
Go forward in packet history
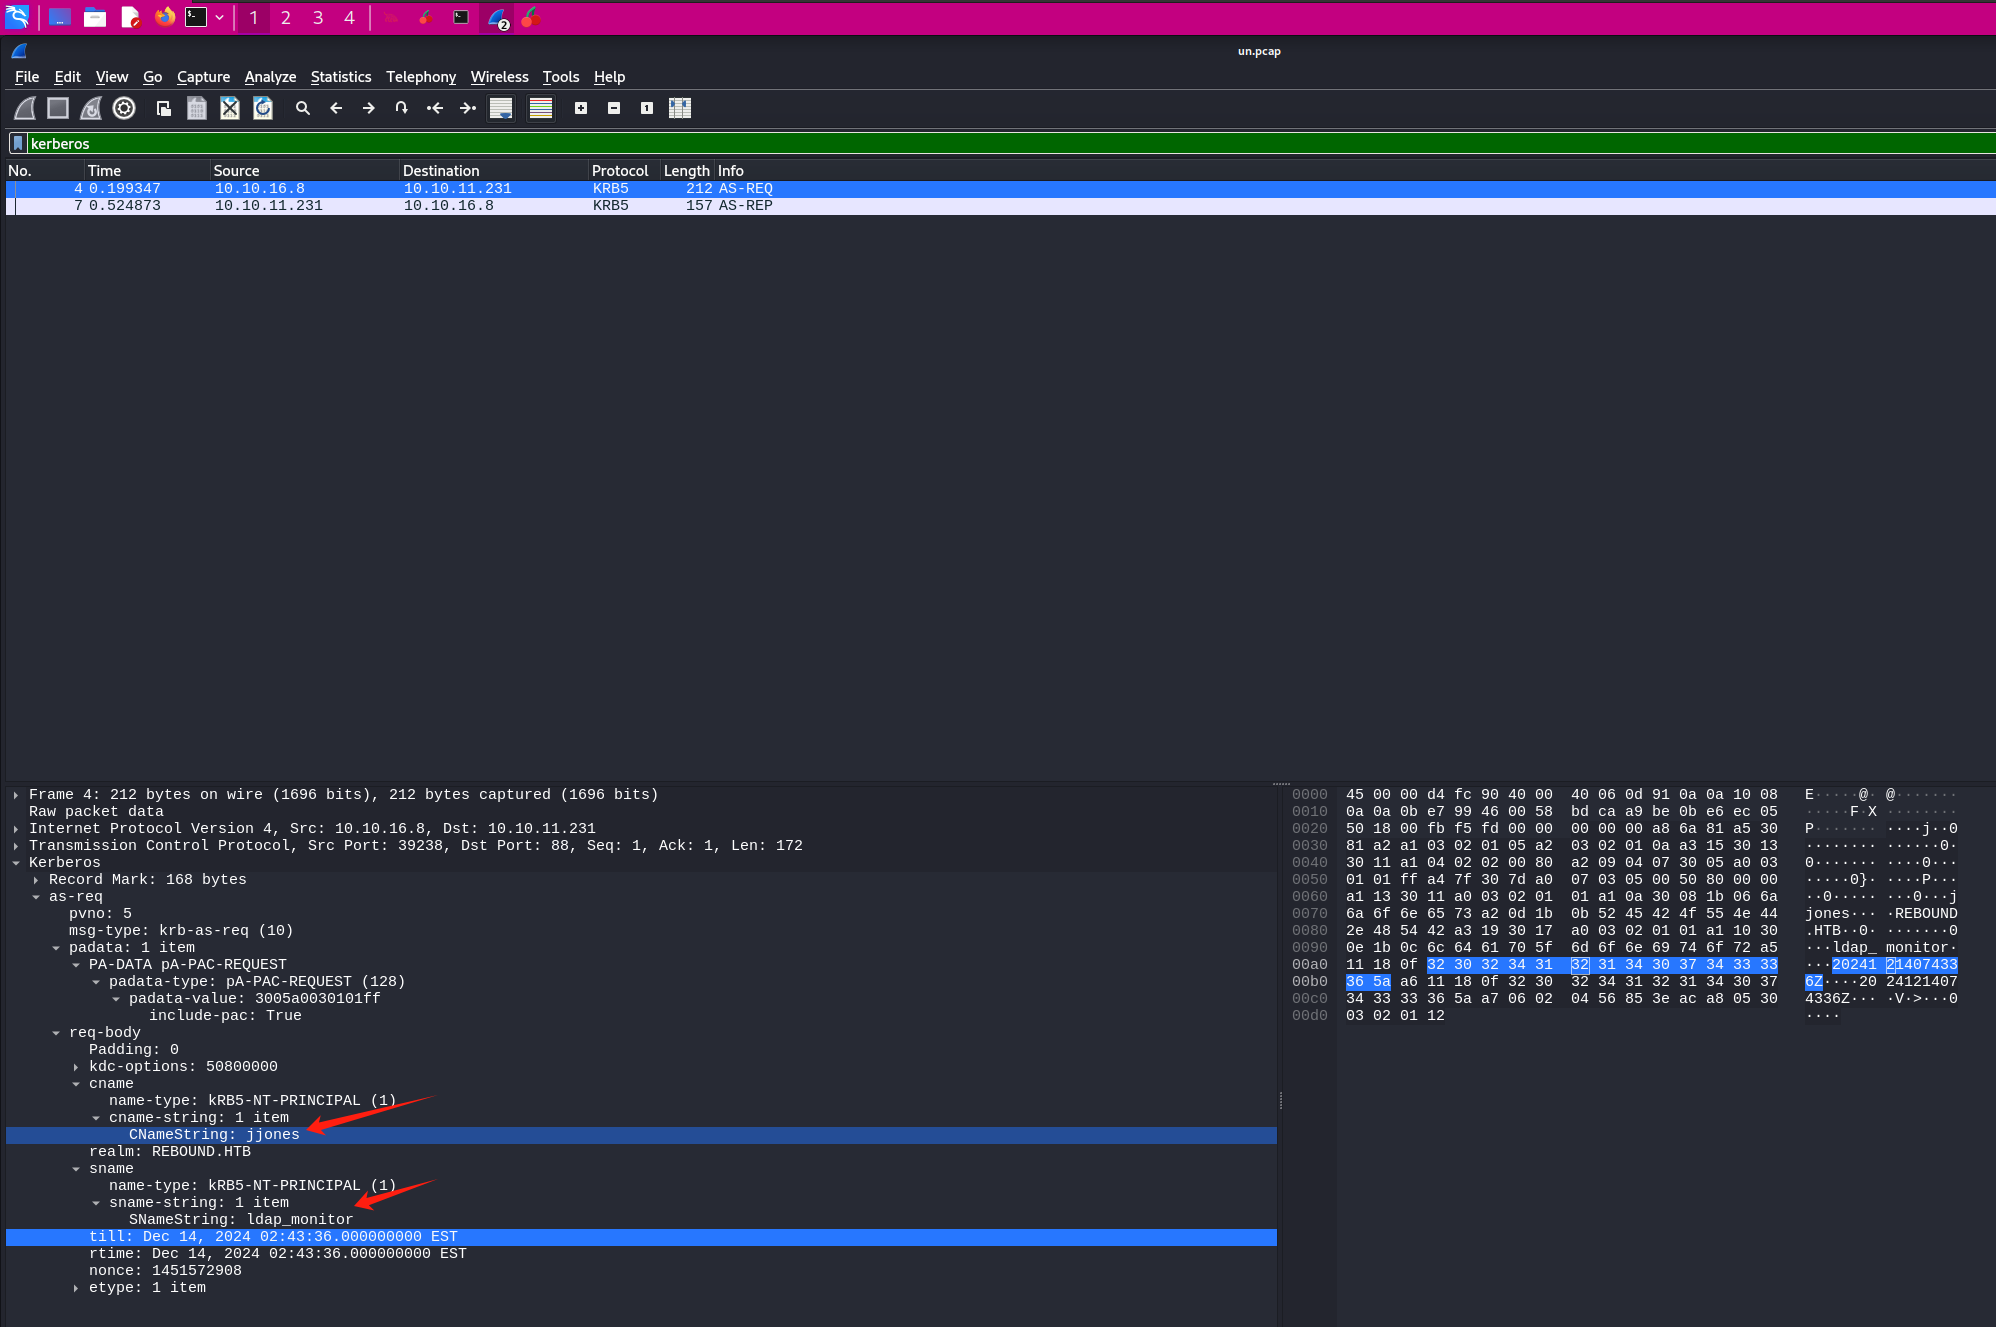[x=369, y=108]
